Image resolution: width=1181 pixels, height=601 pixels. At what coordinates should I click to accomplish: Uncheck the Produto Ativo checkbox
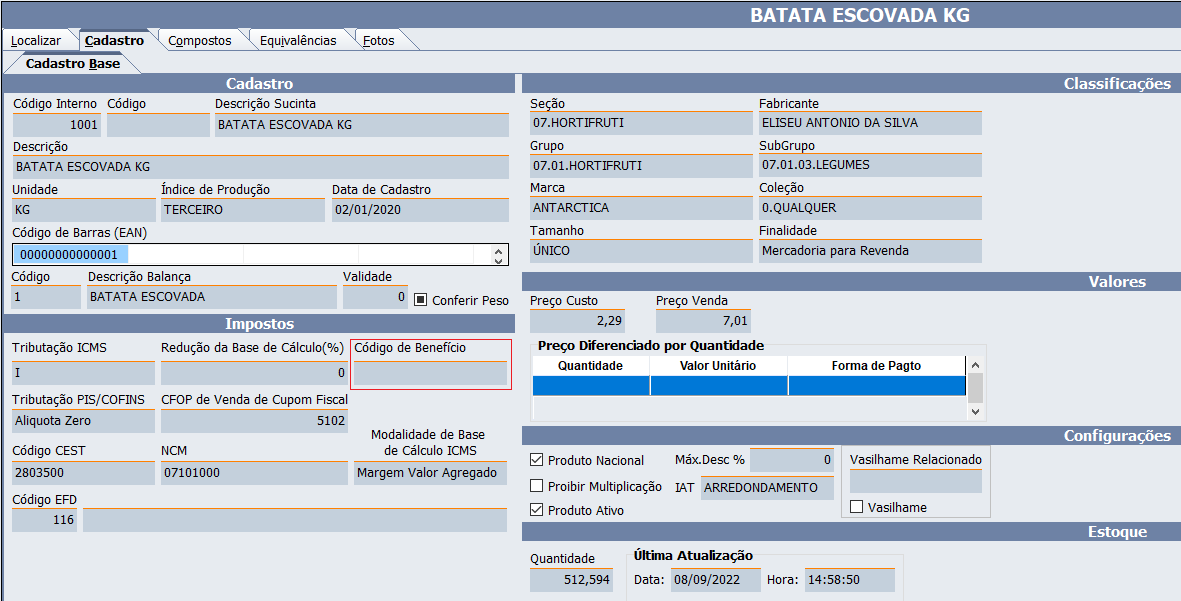click(536, 511)
